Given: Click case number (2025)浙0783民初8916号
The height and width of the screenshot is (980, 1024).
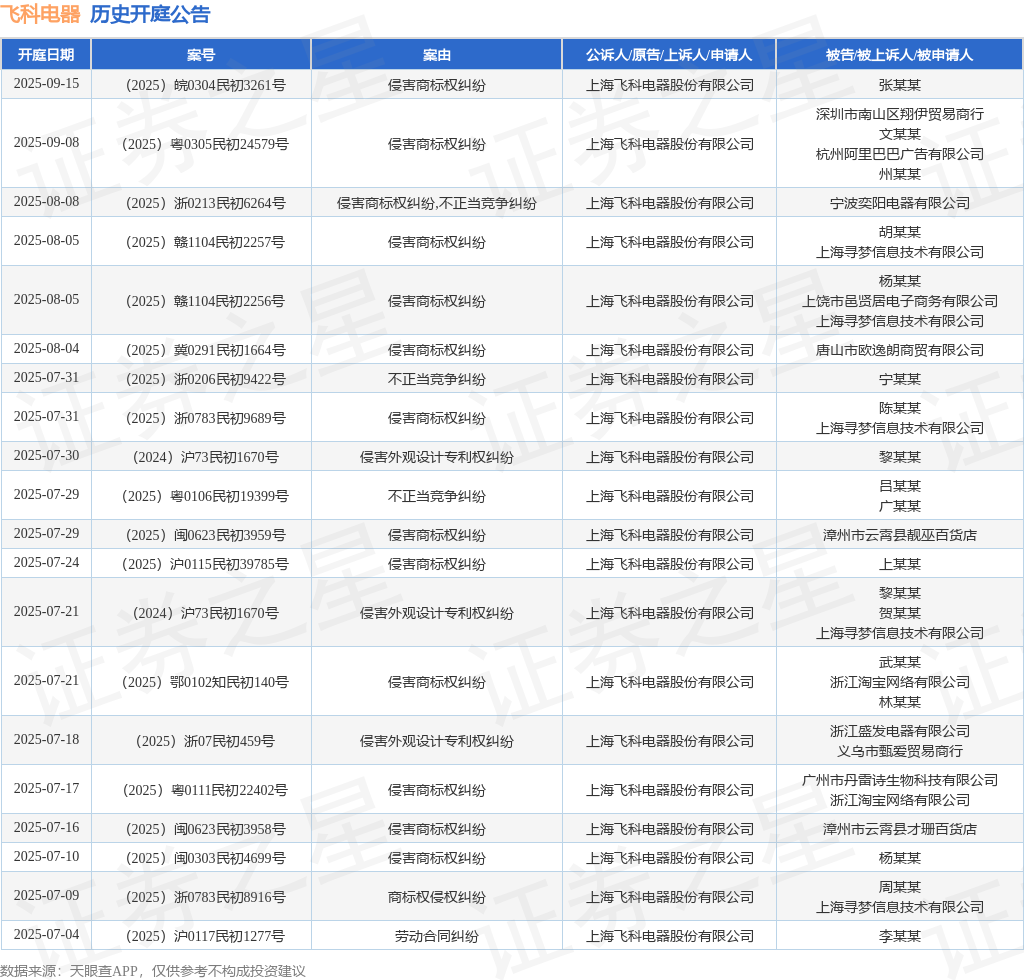Looking at the screenshot, I should coord(205,897).
